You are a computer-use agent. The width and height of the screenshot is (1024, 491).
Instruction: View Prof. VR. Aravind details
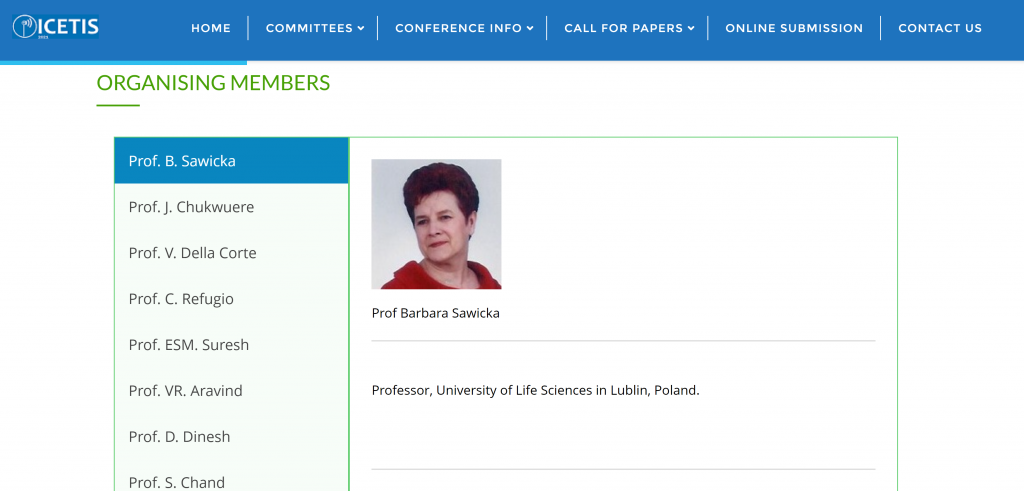coord(231,391)
